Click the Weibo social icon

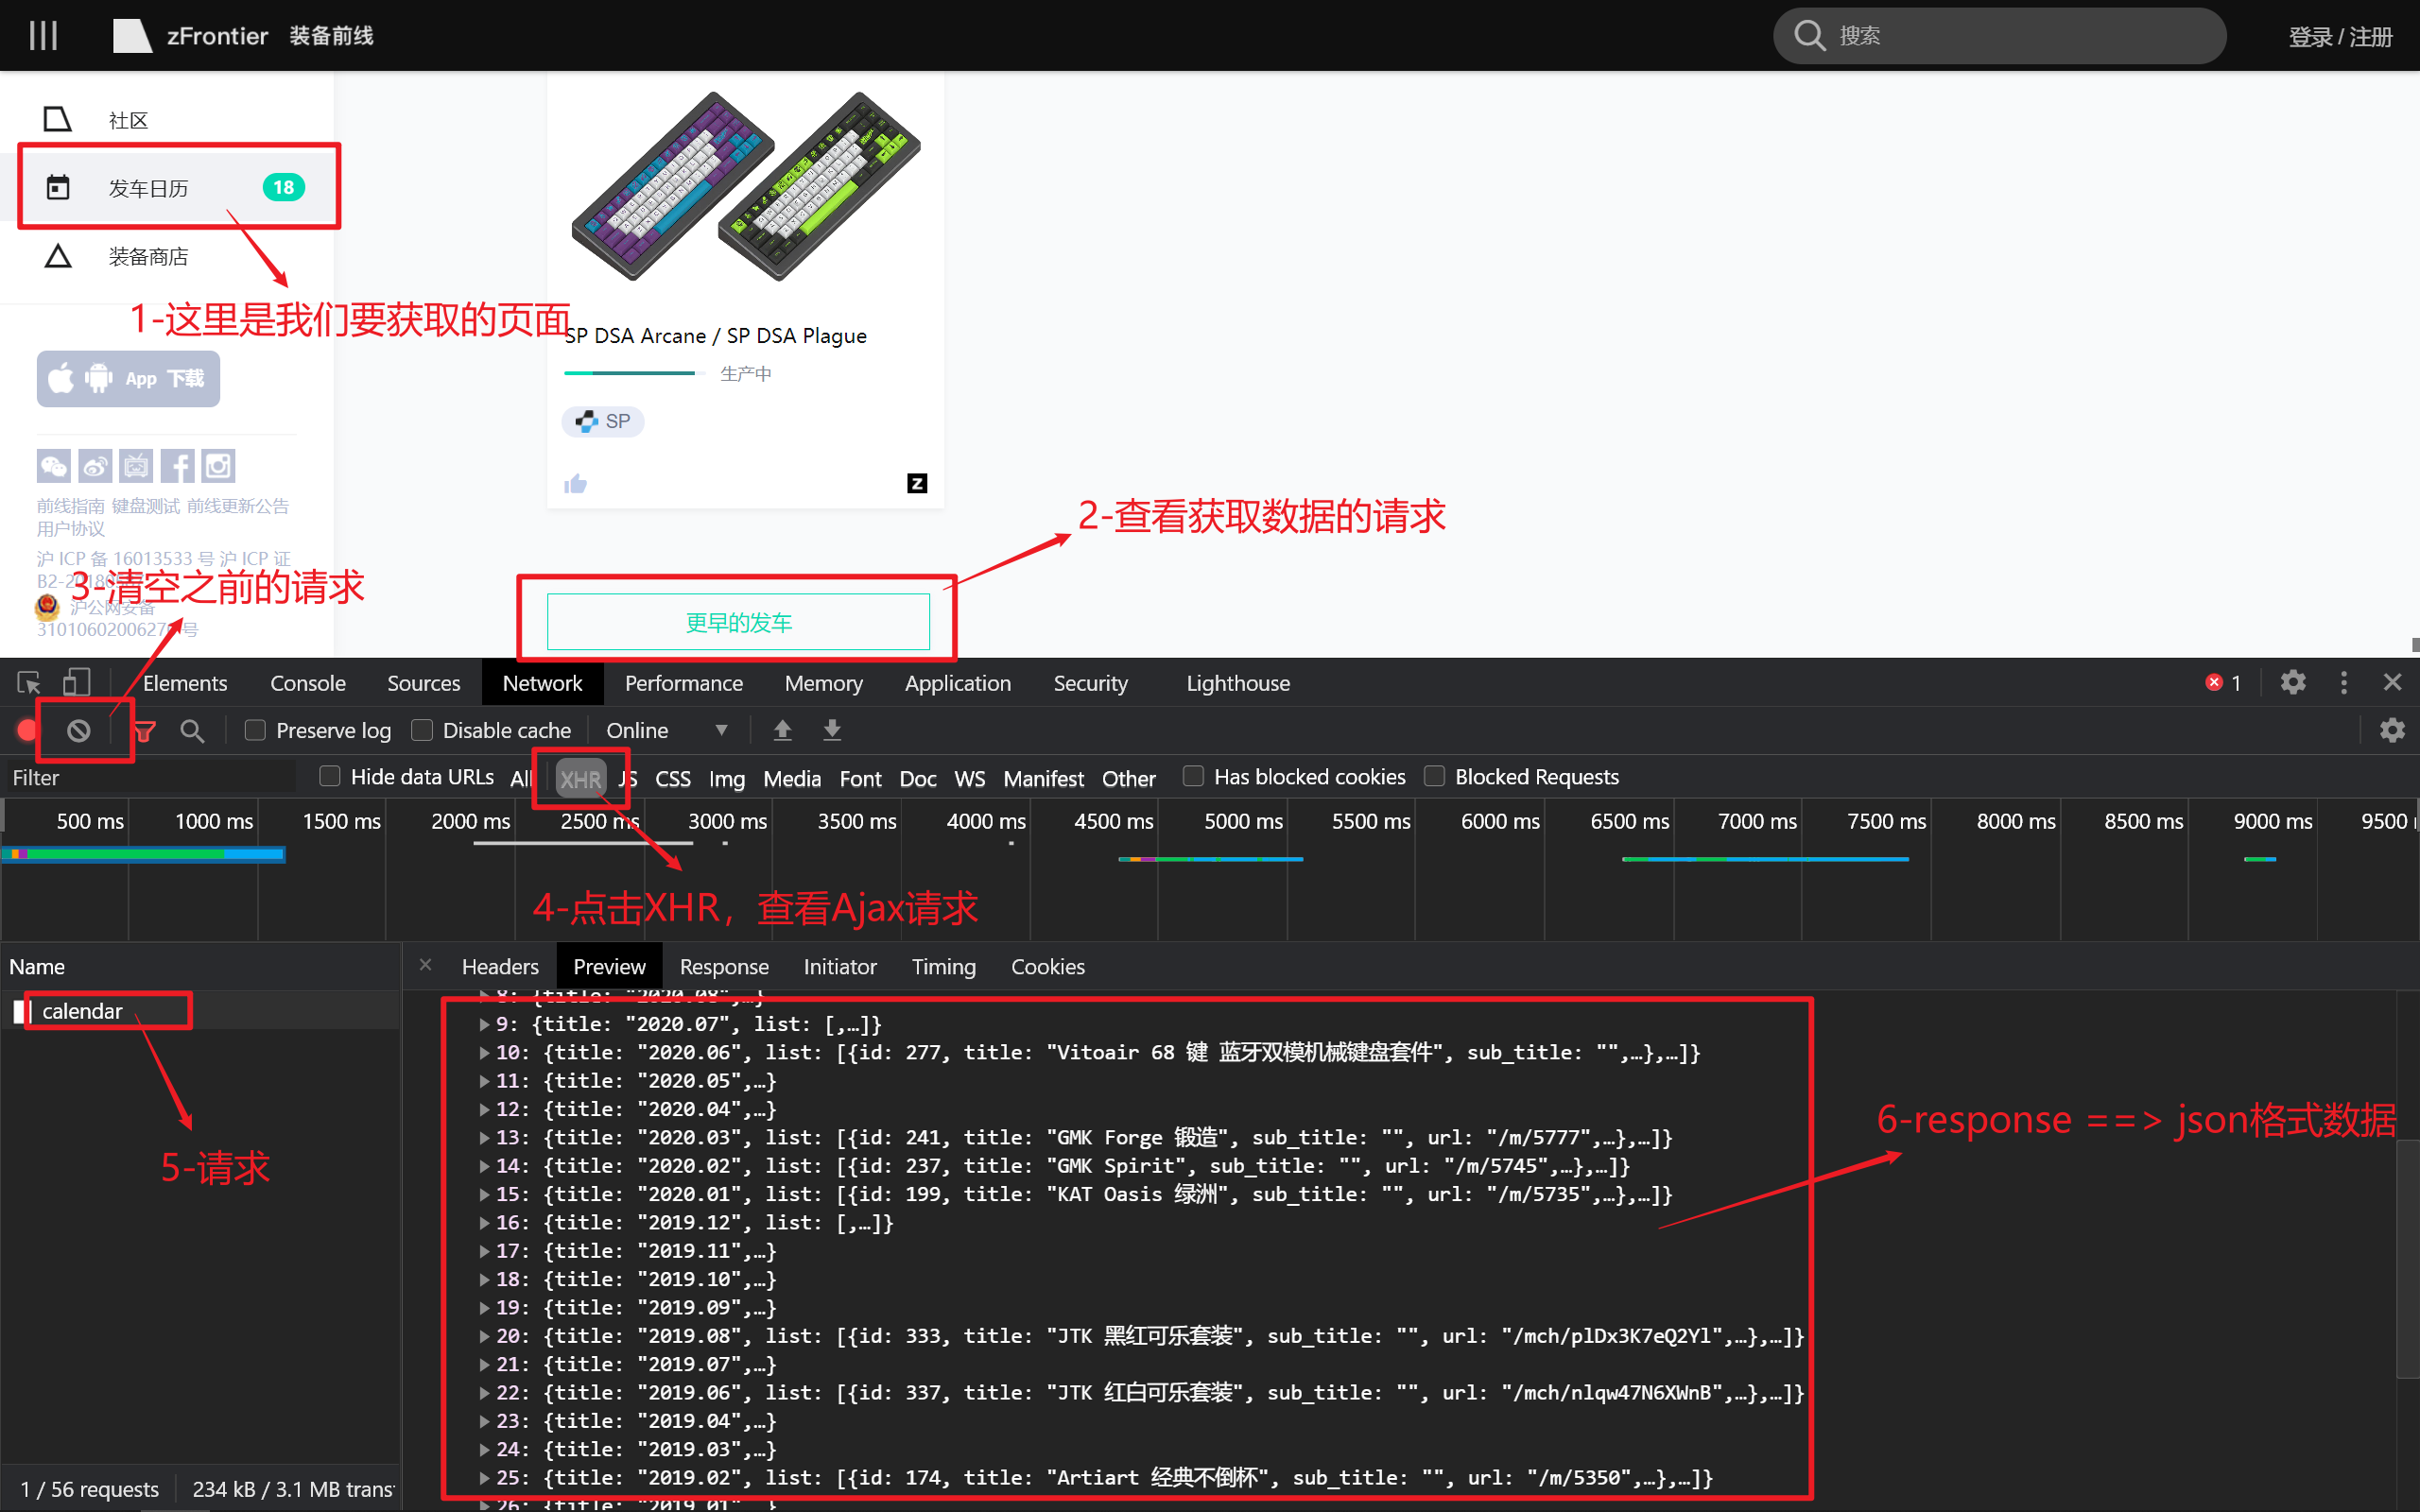95,466
